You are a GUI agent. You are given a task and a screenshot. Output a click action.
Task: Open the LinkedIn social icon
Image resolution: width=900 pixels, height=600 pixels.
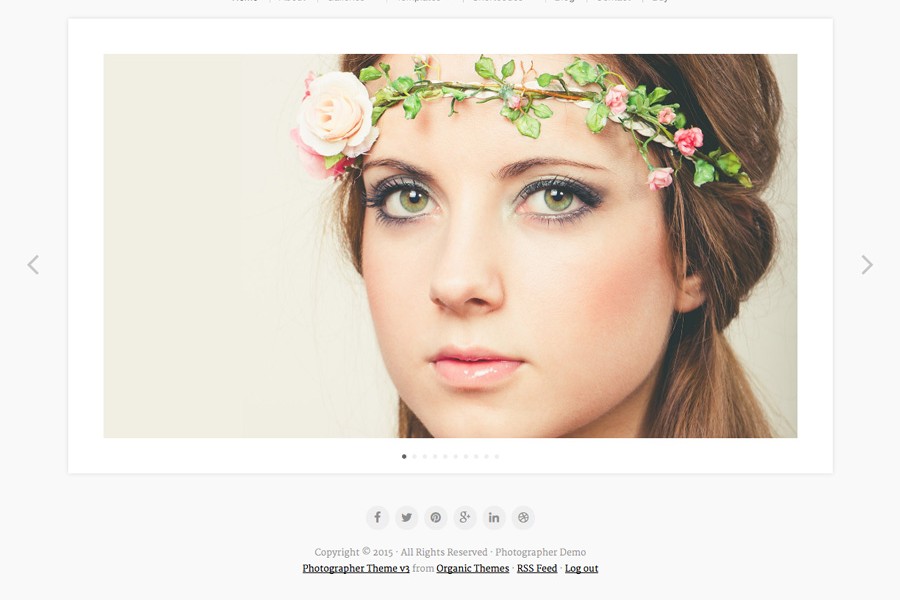click(494, 517)
